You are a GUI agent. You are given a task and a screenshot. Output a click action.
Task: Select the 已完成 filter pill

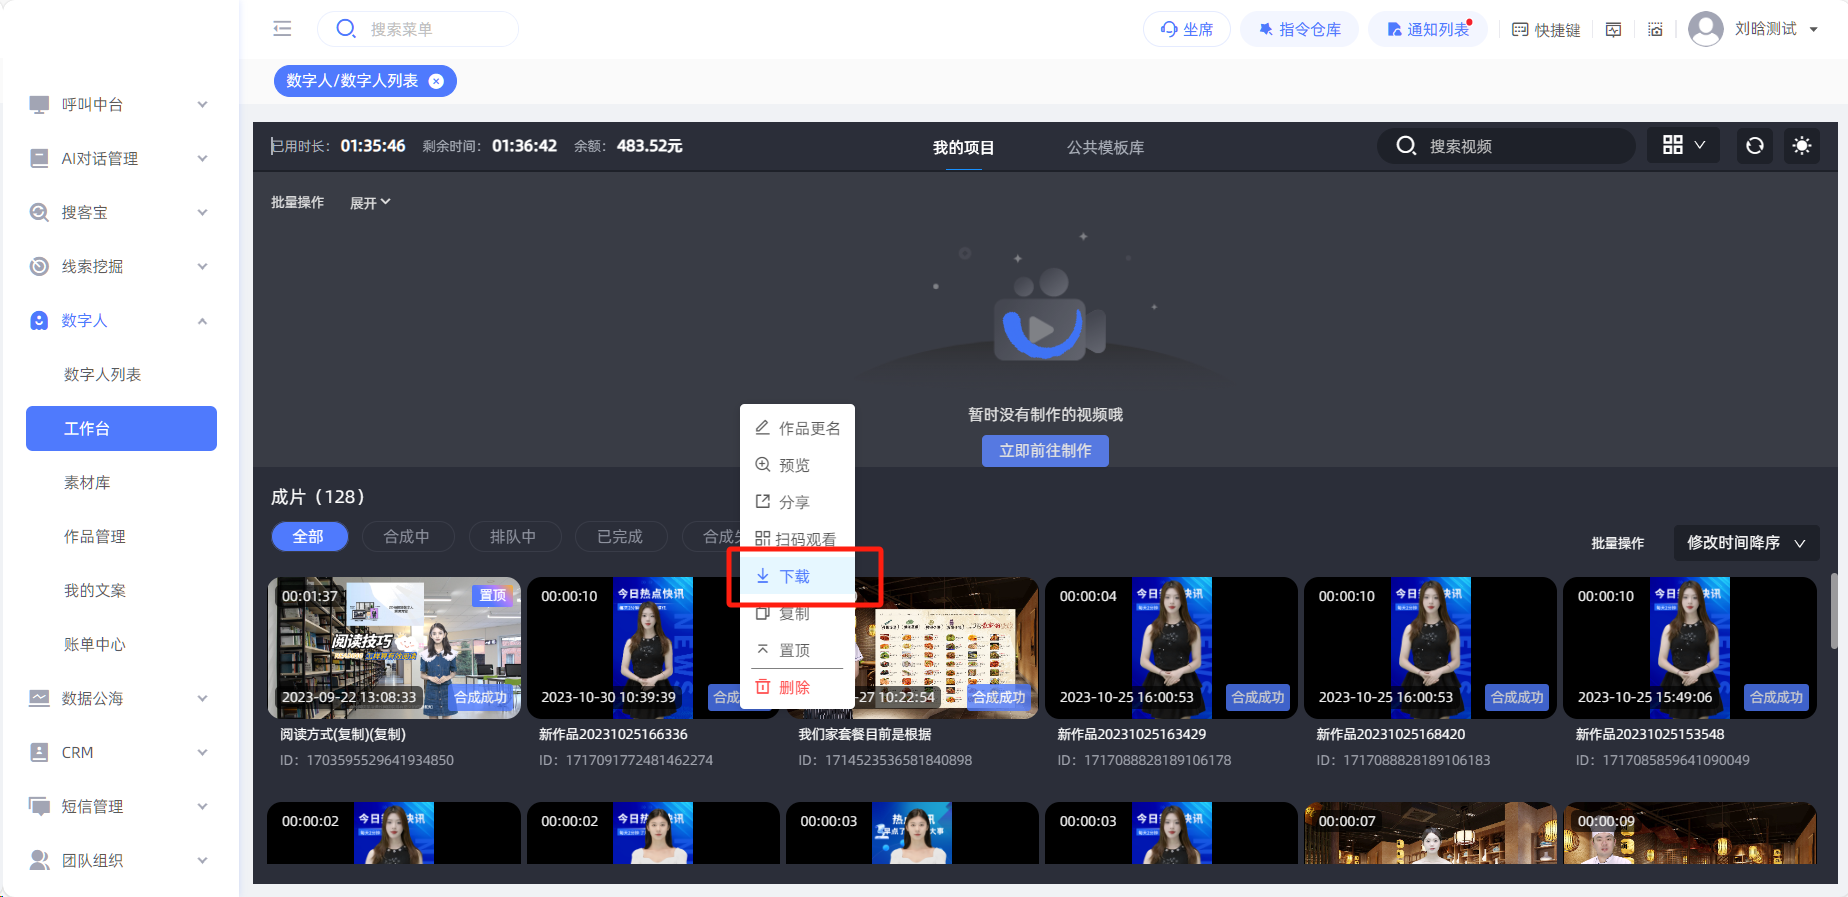tap(620, 537)
